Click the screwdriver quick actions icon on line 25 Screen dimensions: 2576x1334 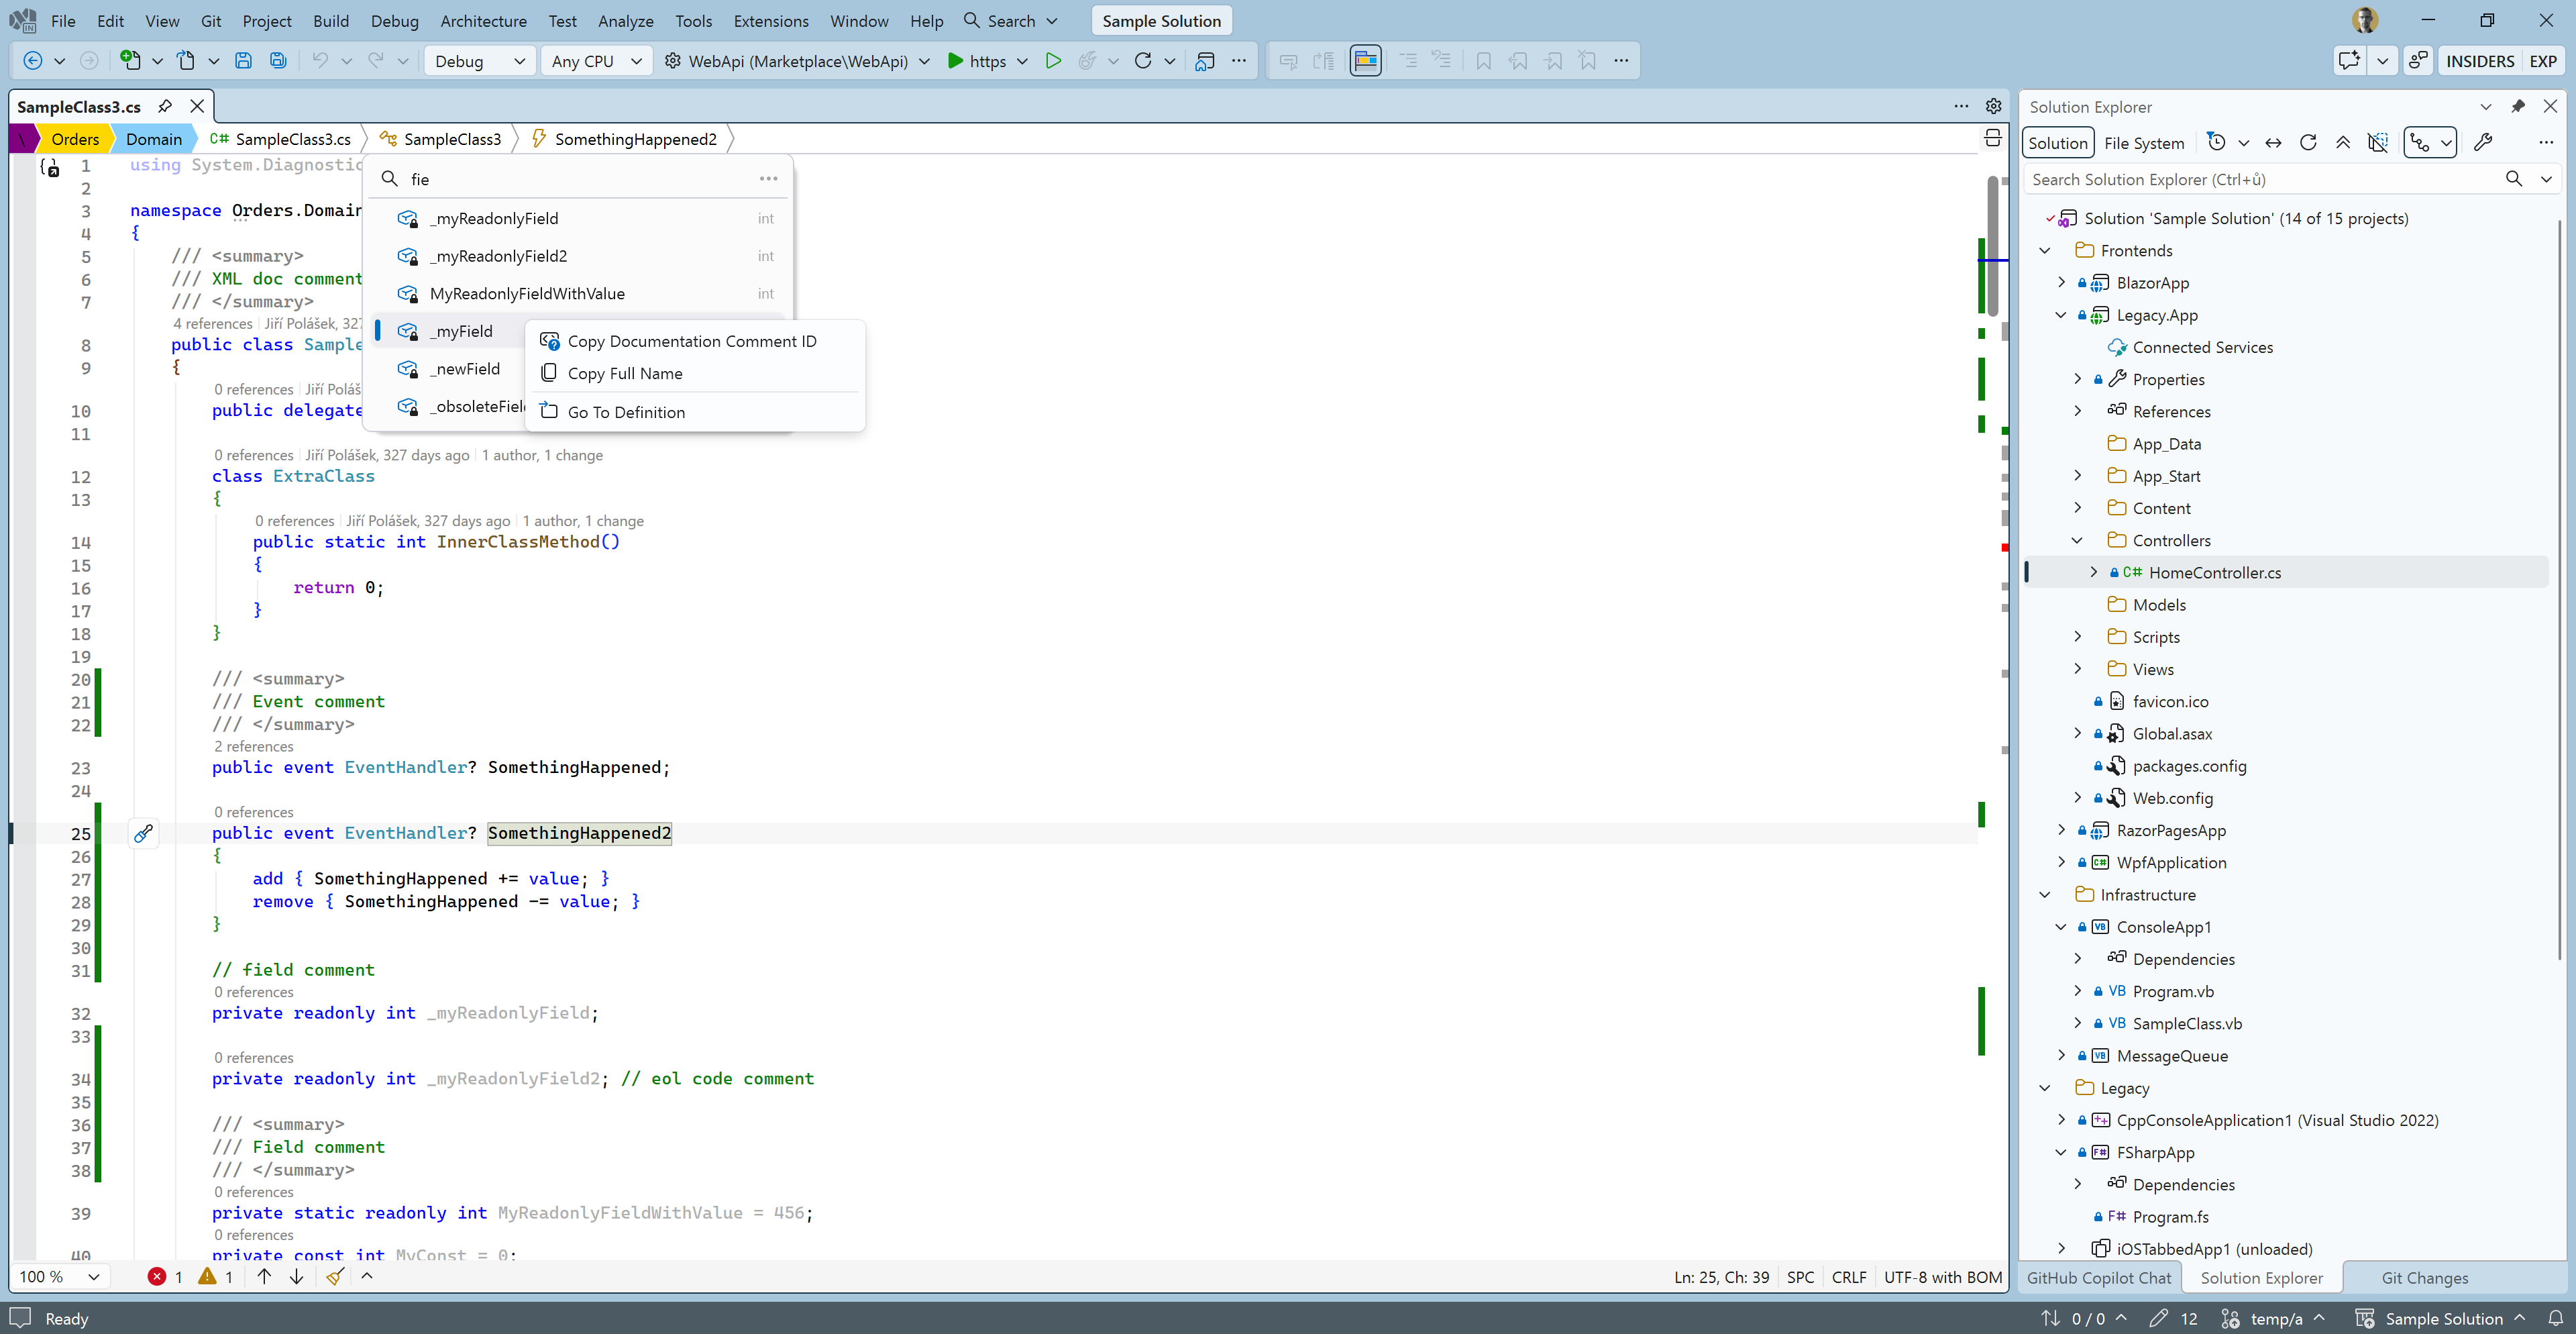[143, 833]
